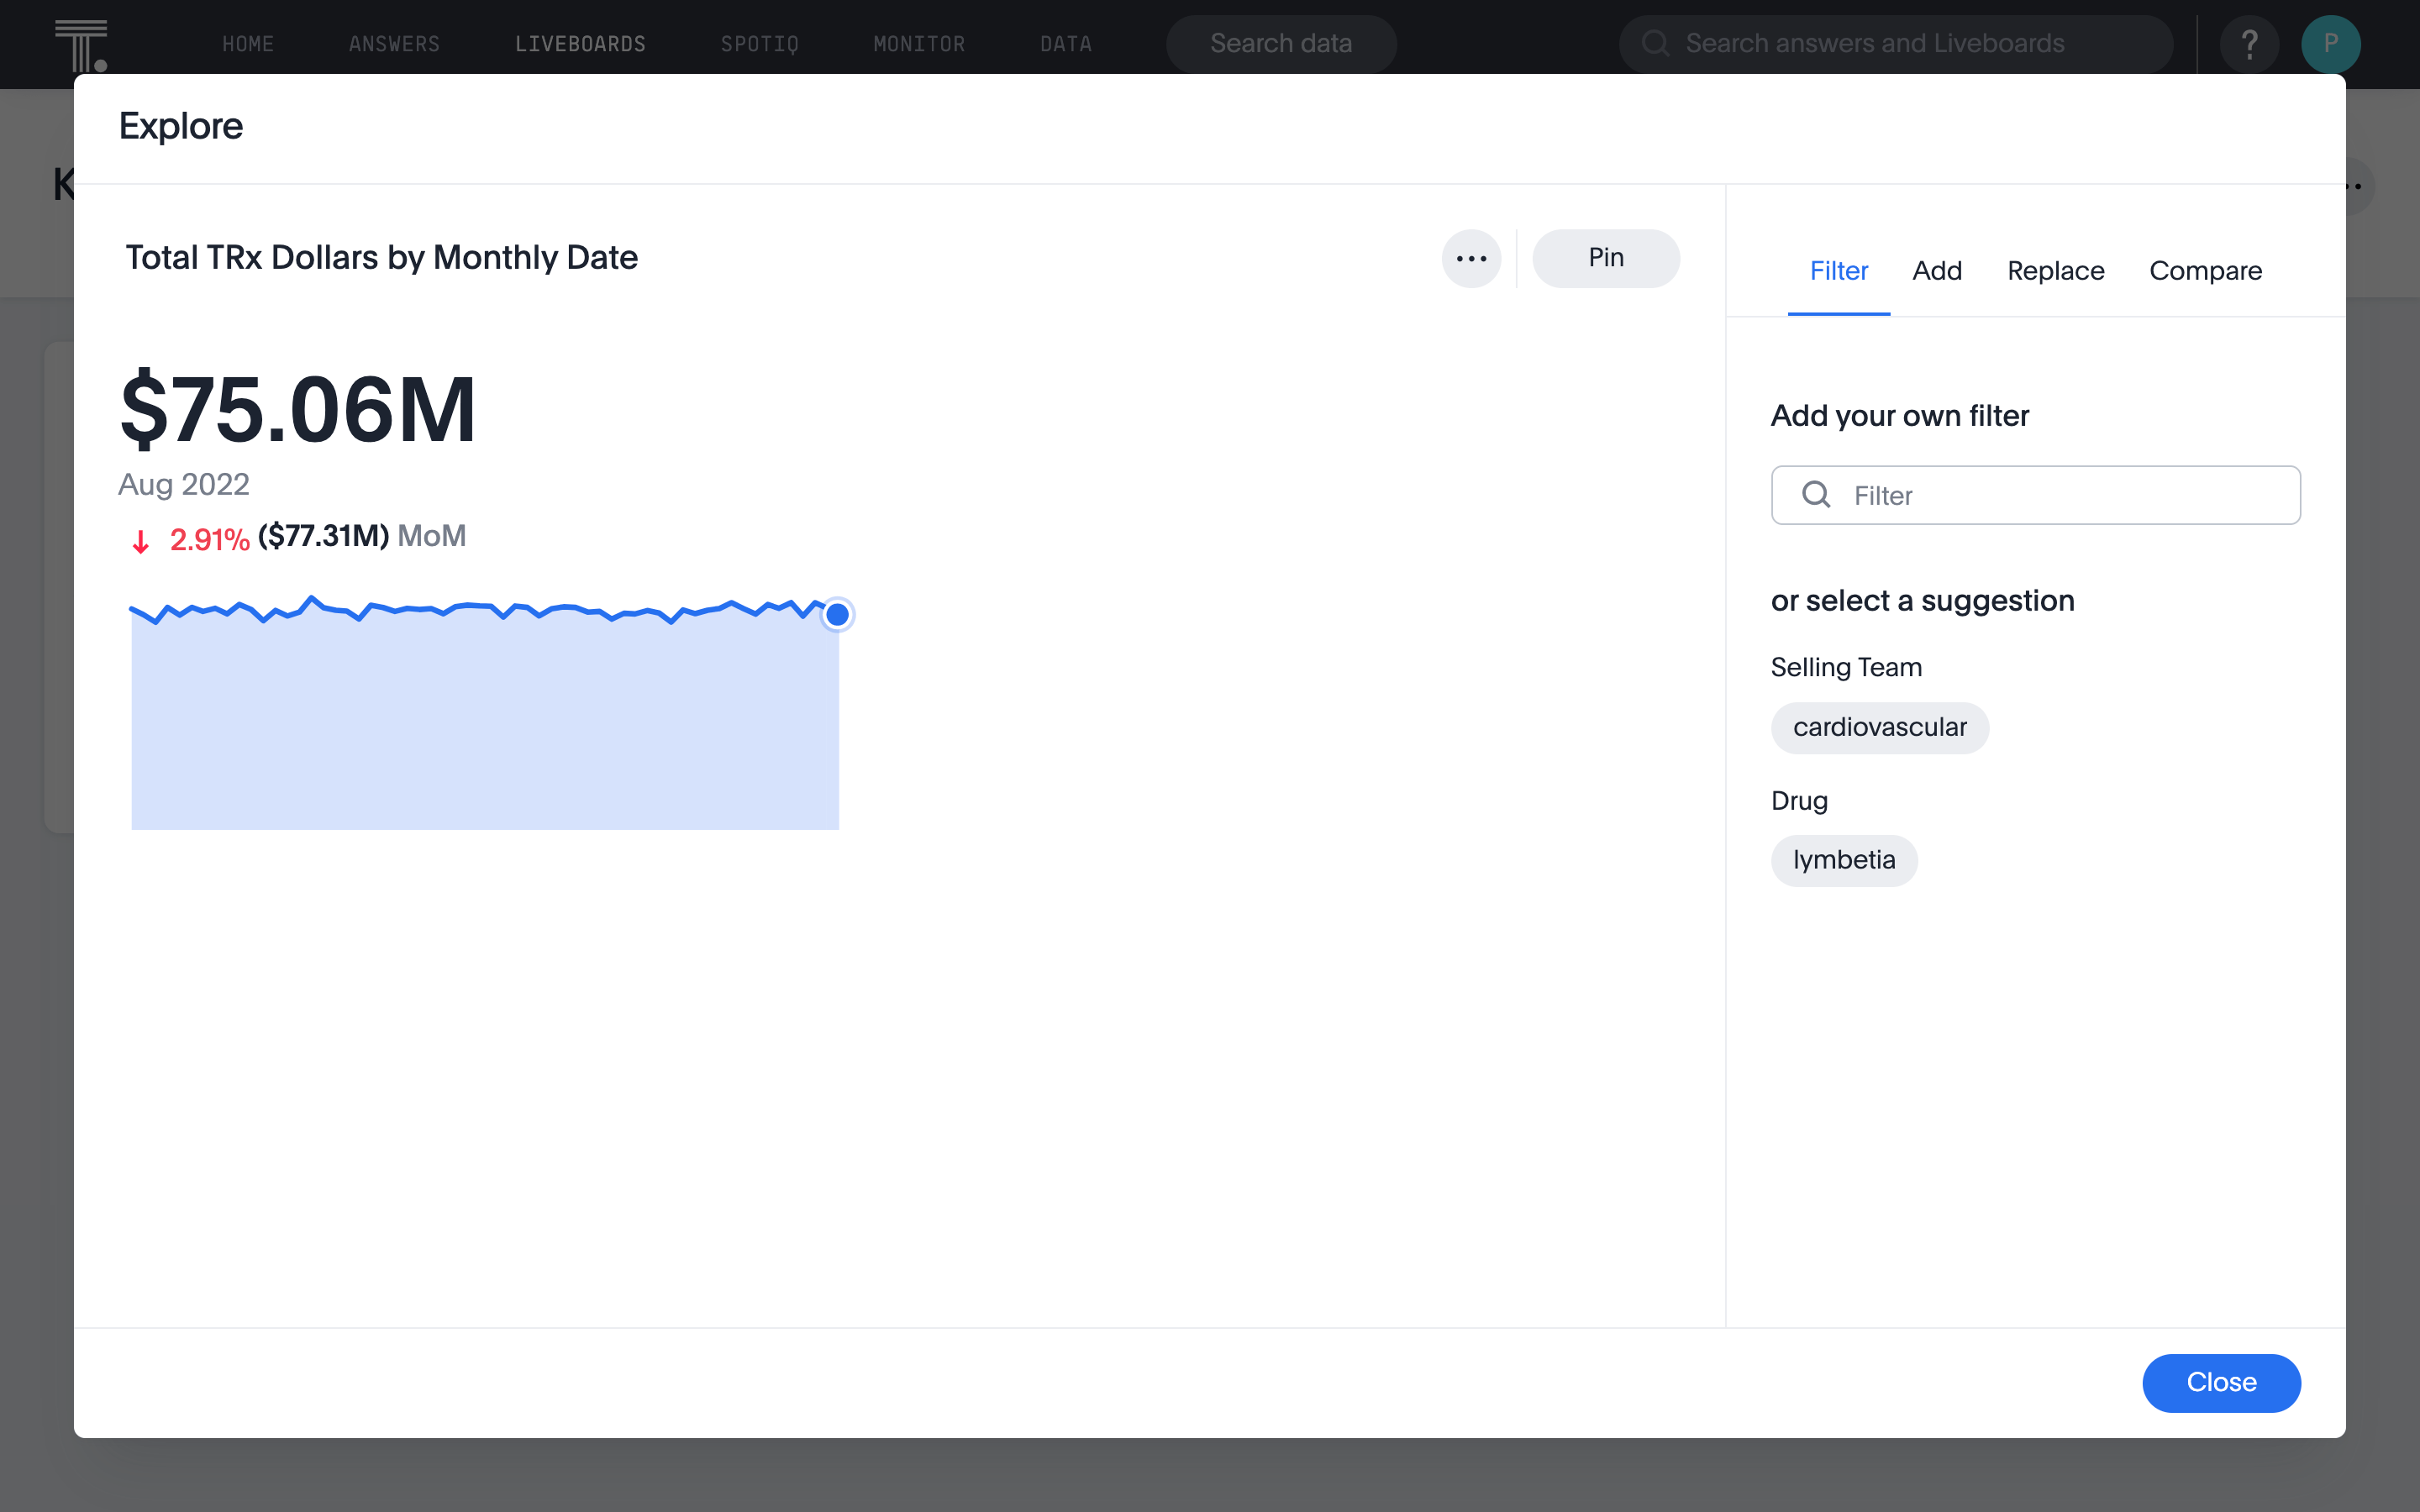Image resolution: width=2420 pixels, height=1512 pixels.
Task: Click the Add tab in the panel
Action: click(1938, 270)
